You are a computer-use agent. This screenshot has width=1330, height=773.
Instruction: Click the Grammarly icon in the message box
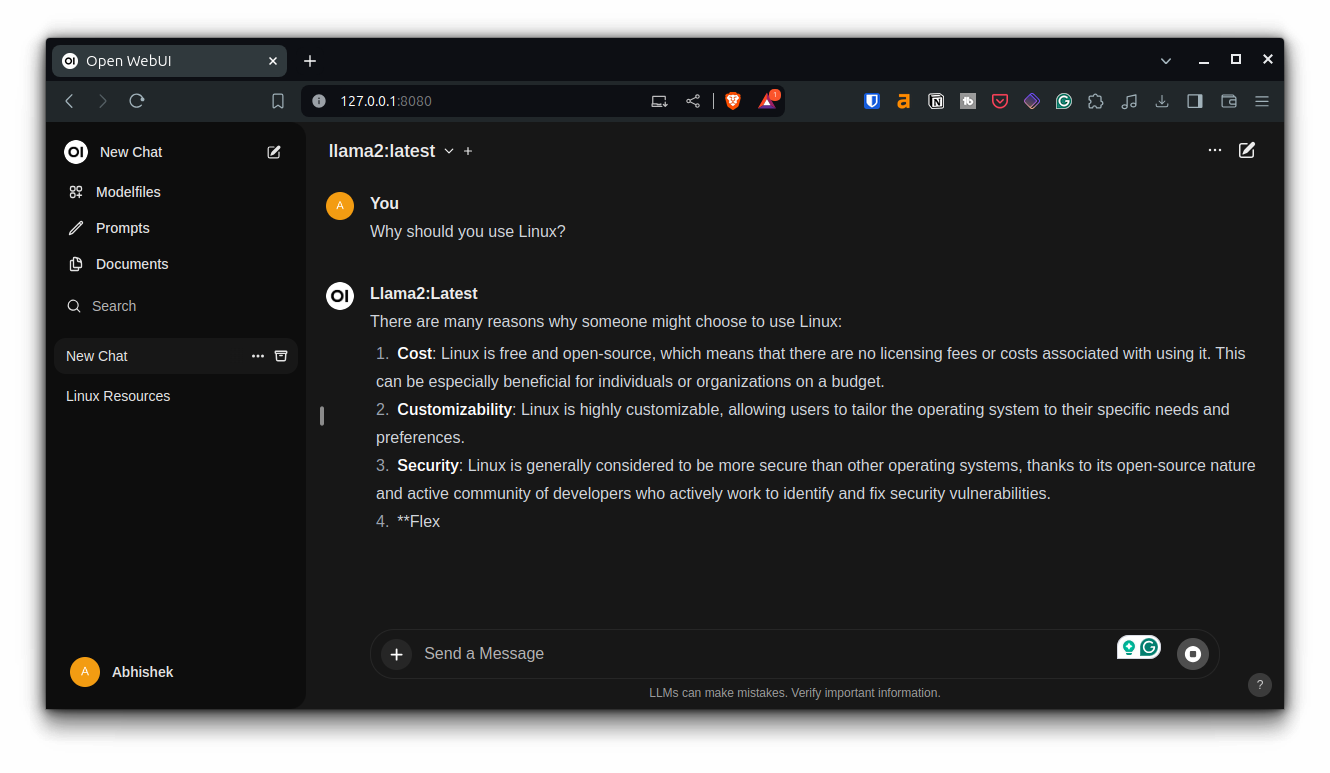(x=1150, y=647)
